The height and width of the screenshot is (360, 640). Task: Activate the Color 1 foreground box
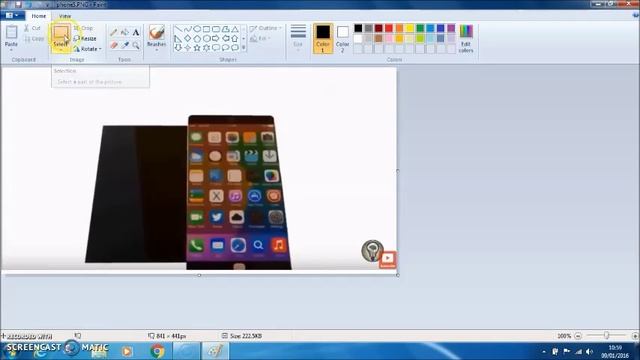(x=322, y=38)
